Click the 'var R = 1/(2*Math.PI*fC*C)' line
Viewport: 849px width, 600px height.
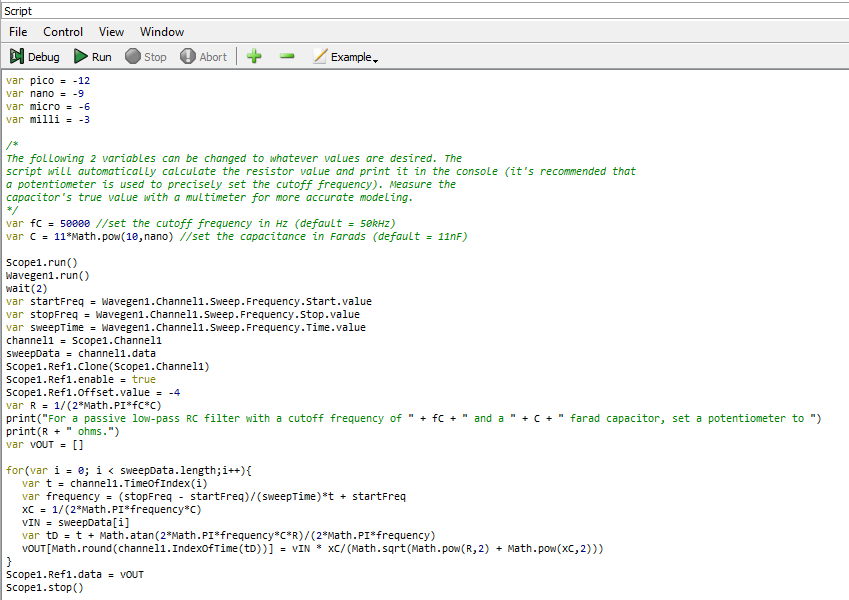pyautogui.click(x=84, y=406)
